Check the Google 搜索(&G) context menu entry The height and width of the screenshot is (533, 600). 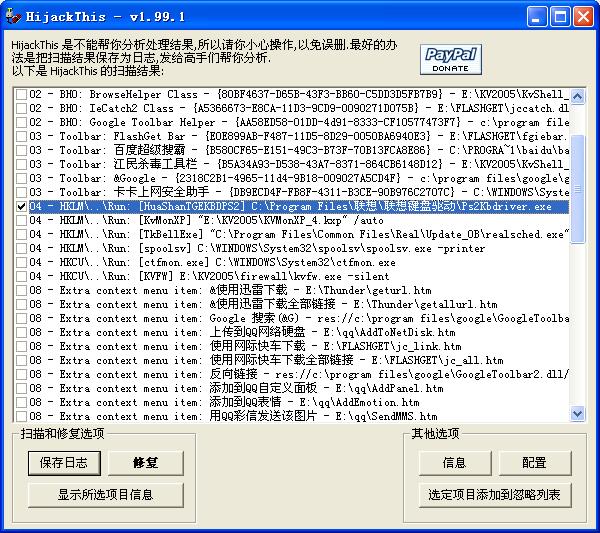click(x=21, y=318)
